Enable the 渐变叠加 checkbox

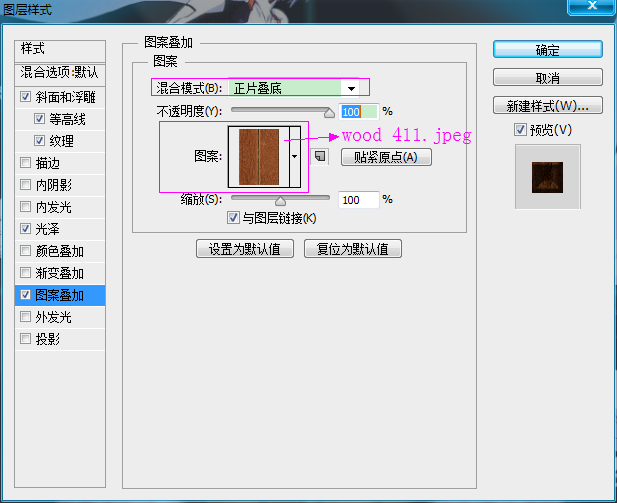click(x=26, y=273)
